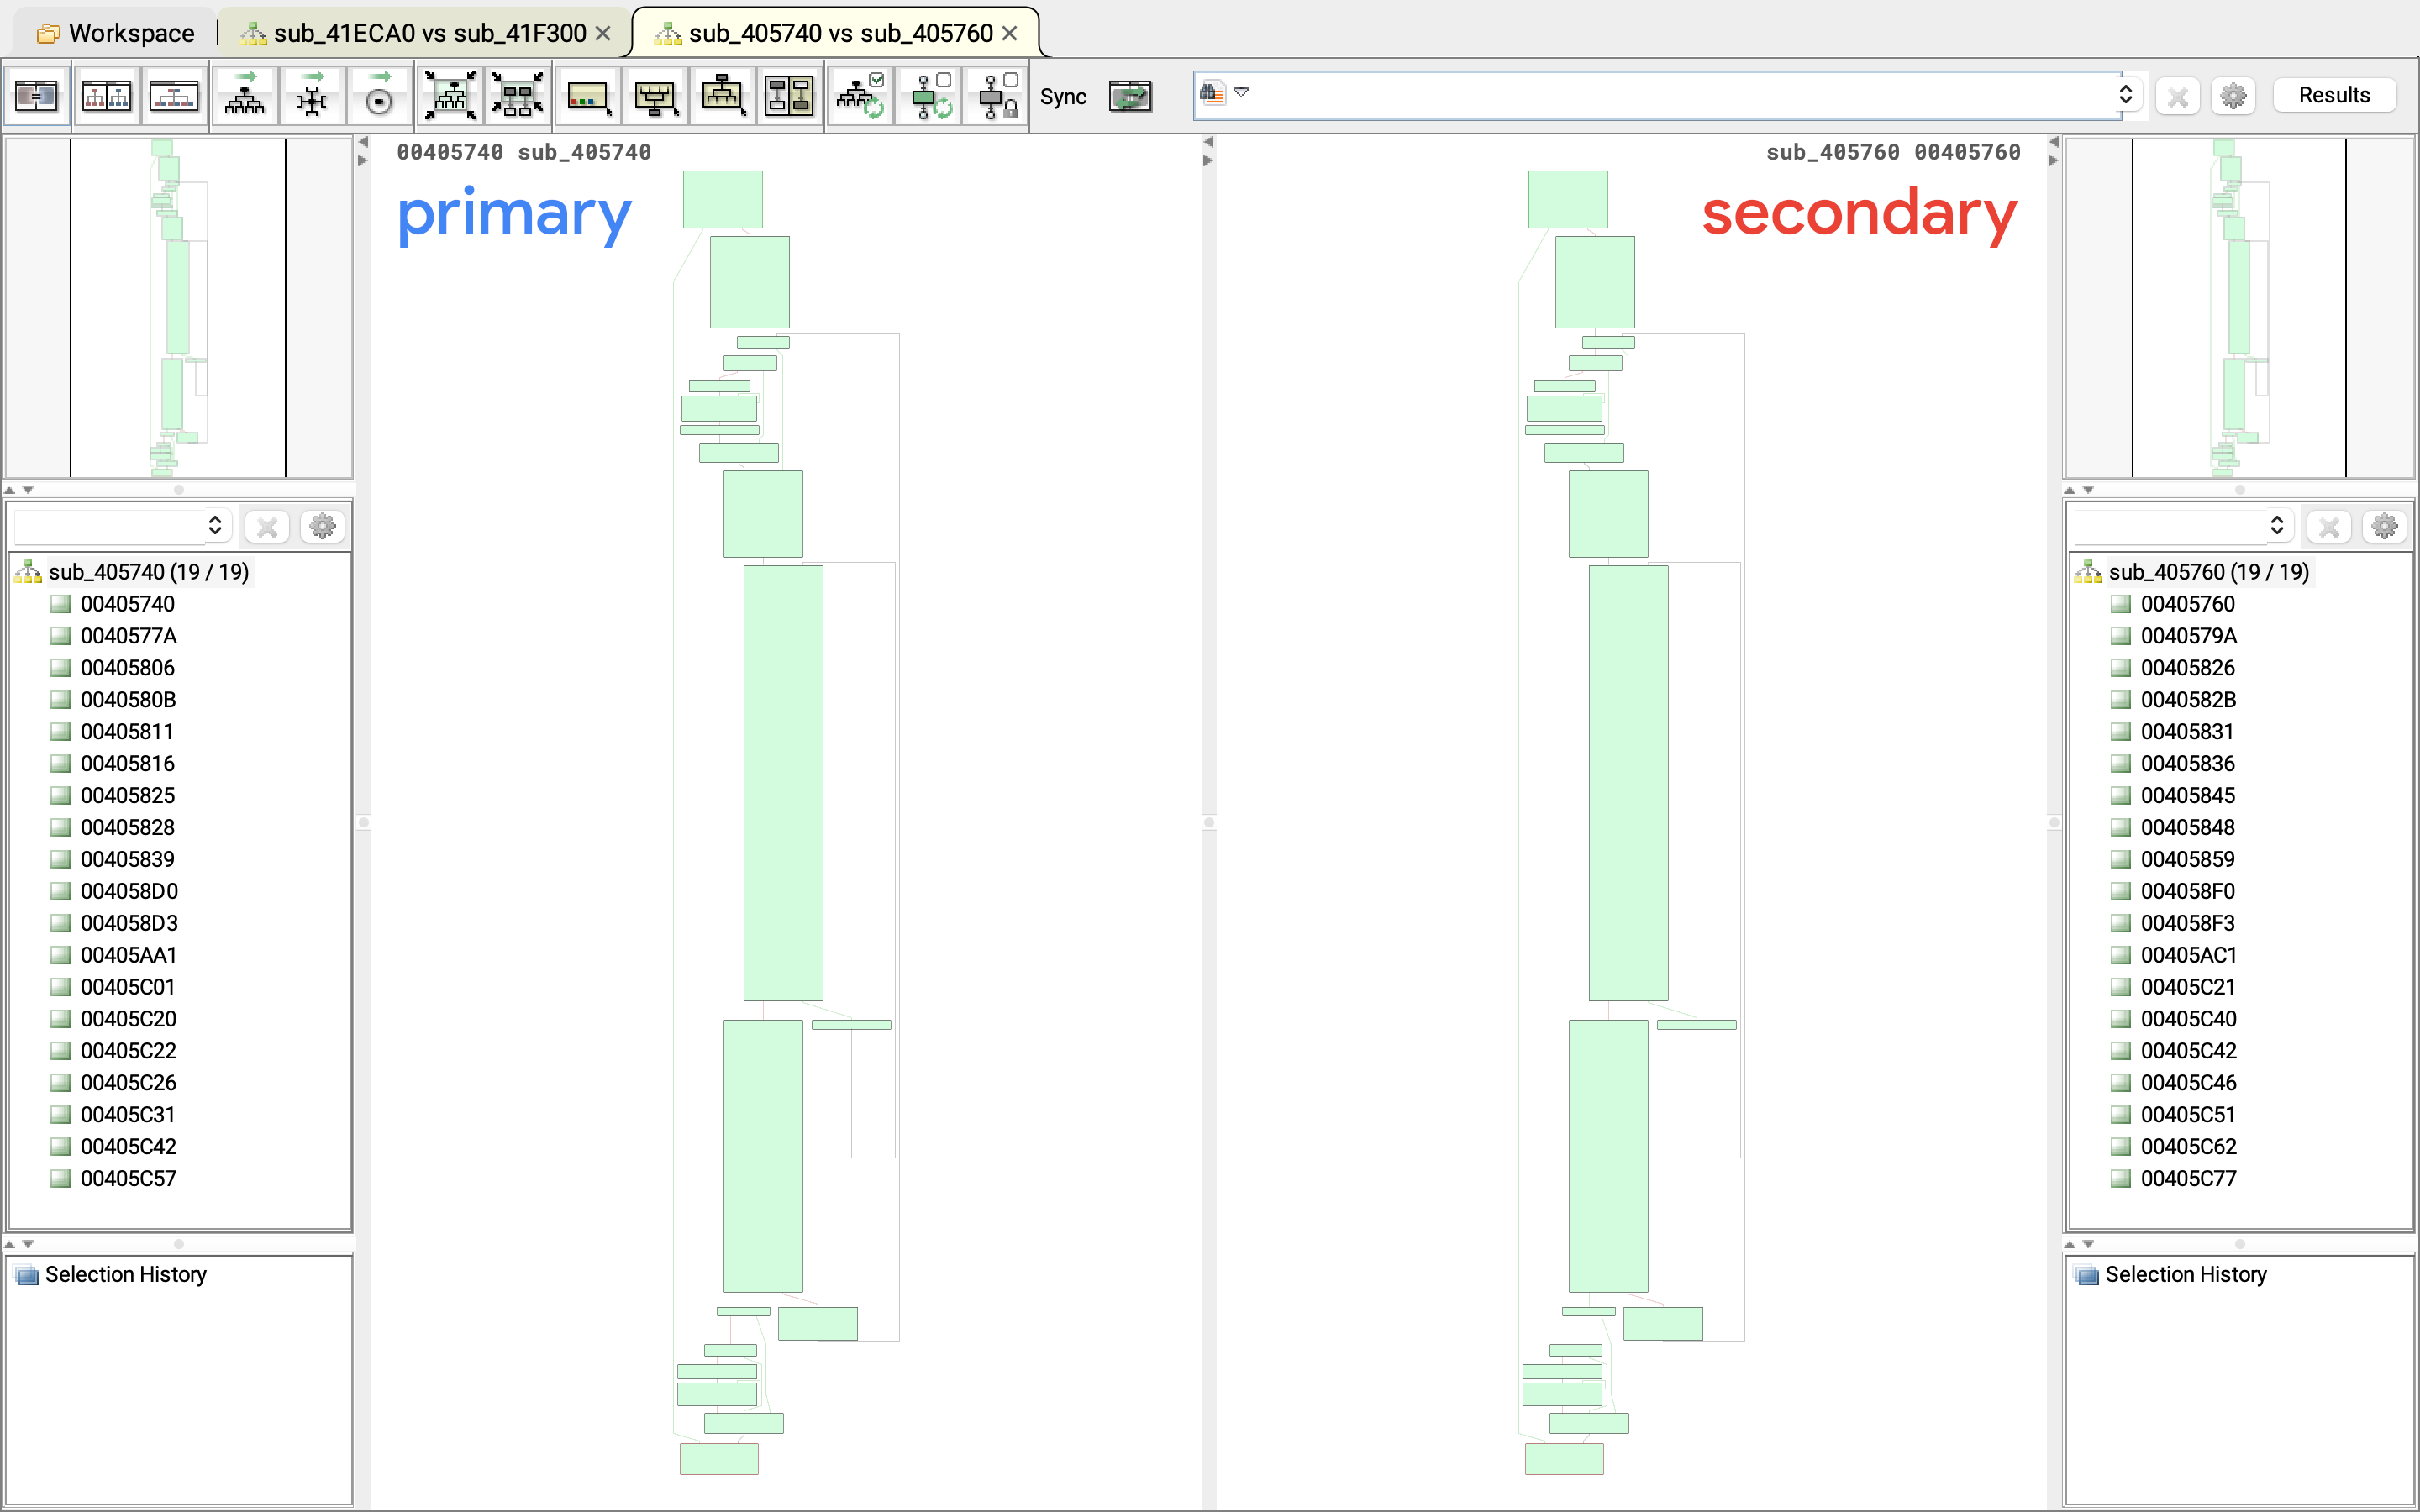Image resolution: width=2420 pixels, height=1512 pixels.
Task: Select root node sub_405740 (19 / 19)
Action: coord(148,572)
